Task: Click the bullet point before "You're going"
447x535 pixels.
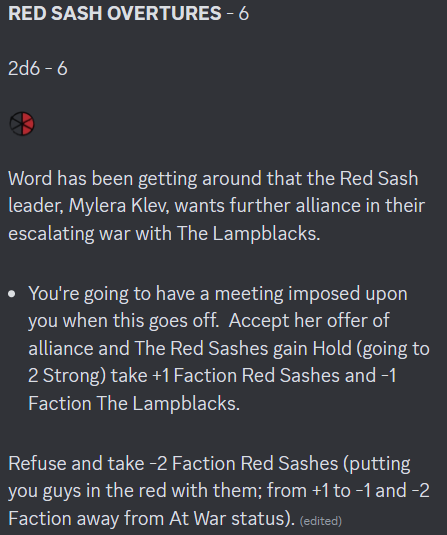Action: point(12,294)
